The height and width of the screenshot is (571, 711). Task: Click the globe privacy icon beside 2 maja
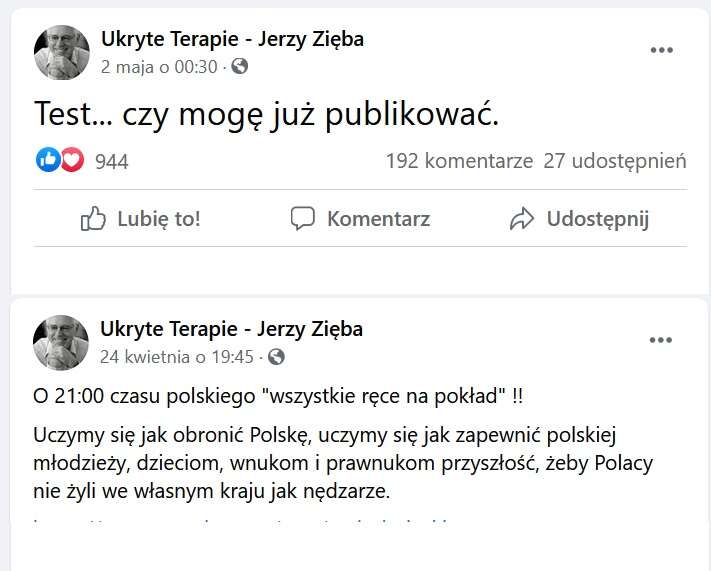pyautogui.click(x=240, y=67)
